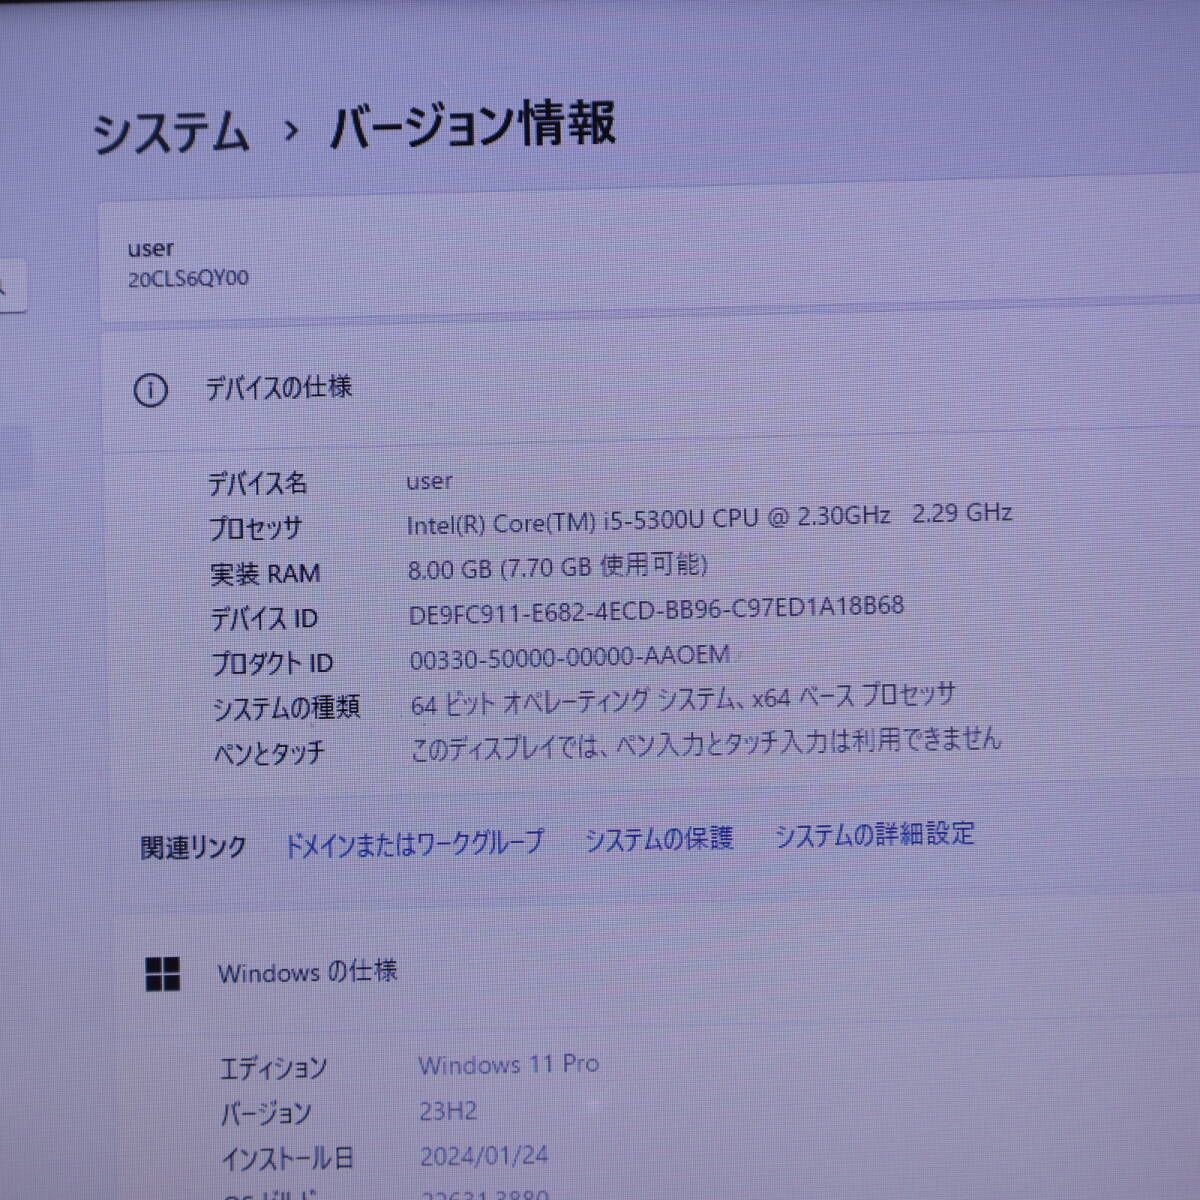Select the バージョン情報 page title
The height and width of the screenshot is (1200, 1200).
point(473,125)
